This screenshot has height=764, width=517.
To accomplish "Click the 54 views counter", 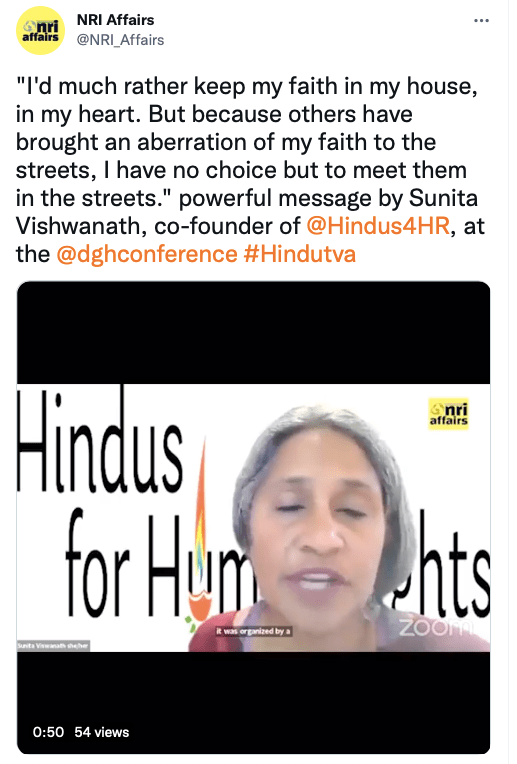I will coord(102,732).
